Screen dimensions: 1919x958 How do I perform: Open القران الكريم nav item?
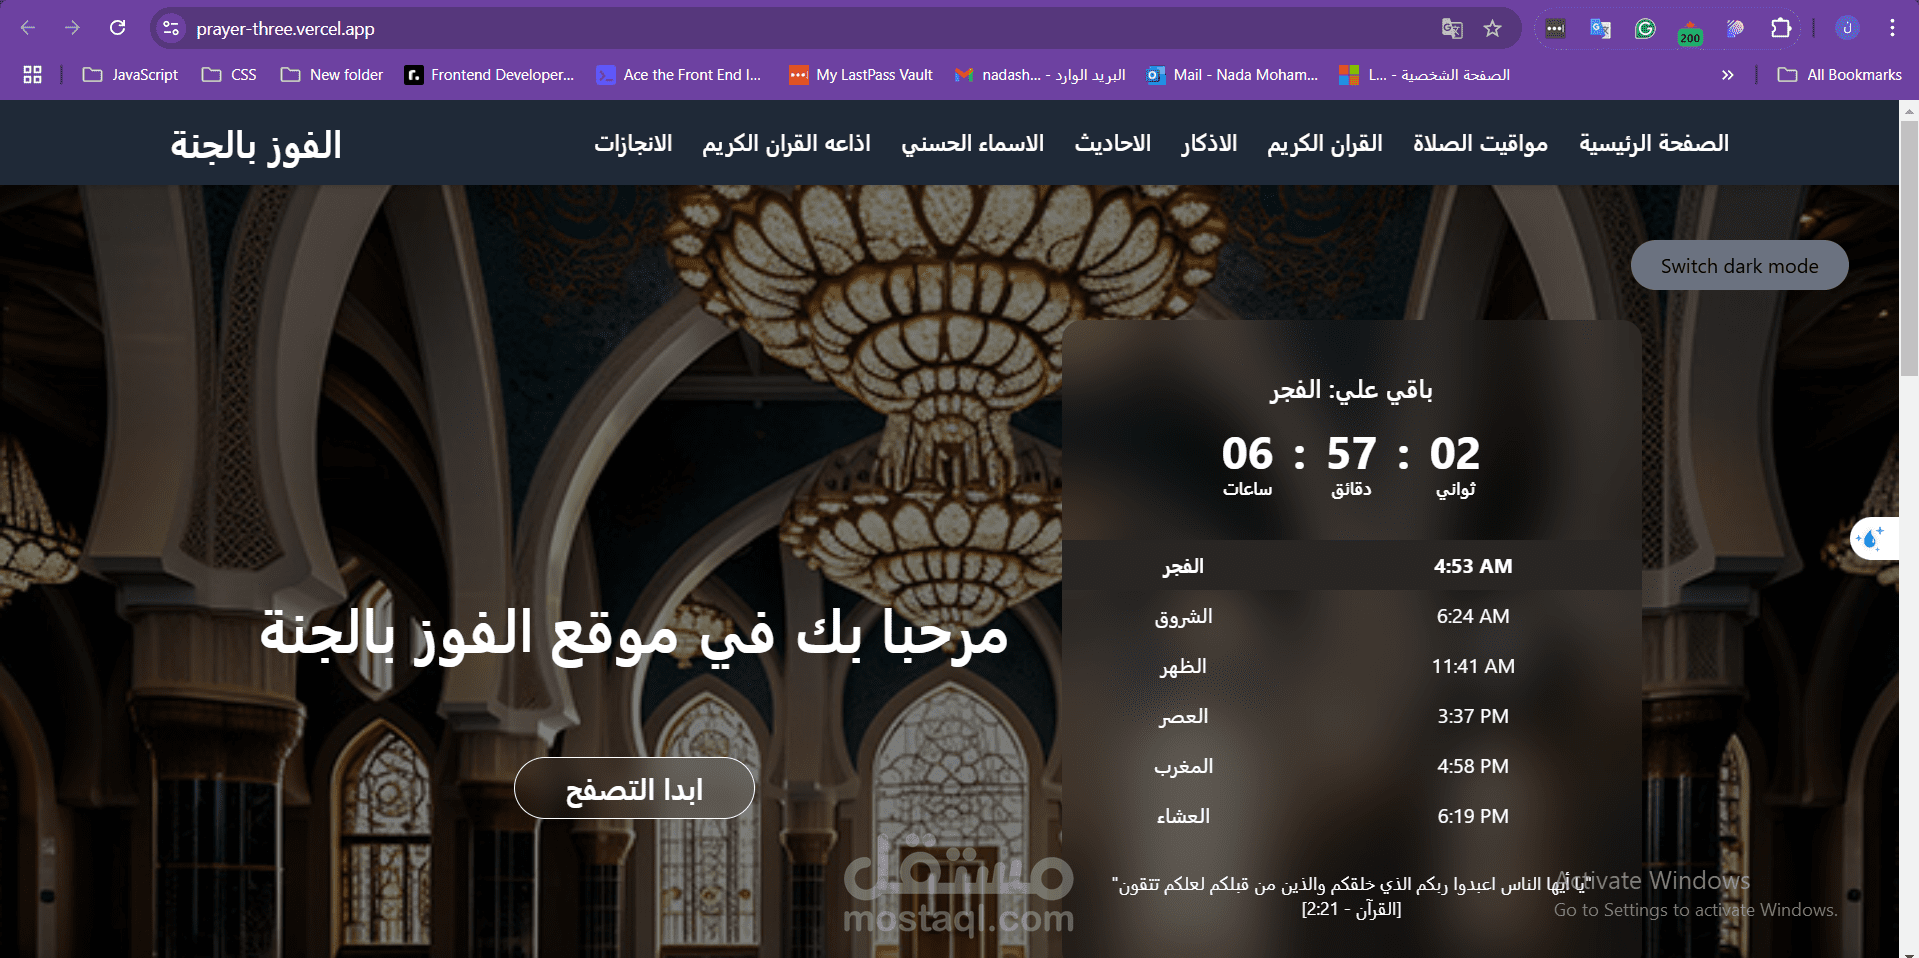pyautogui.click(x=1324, y=143)
